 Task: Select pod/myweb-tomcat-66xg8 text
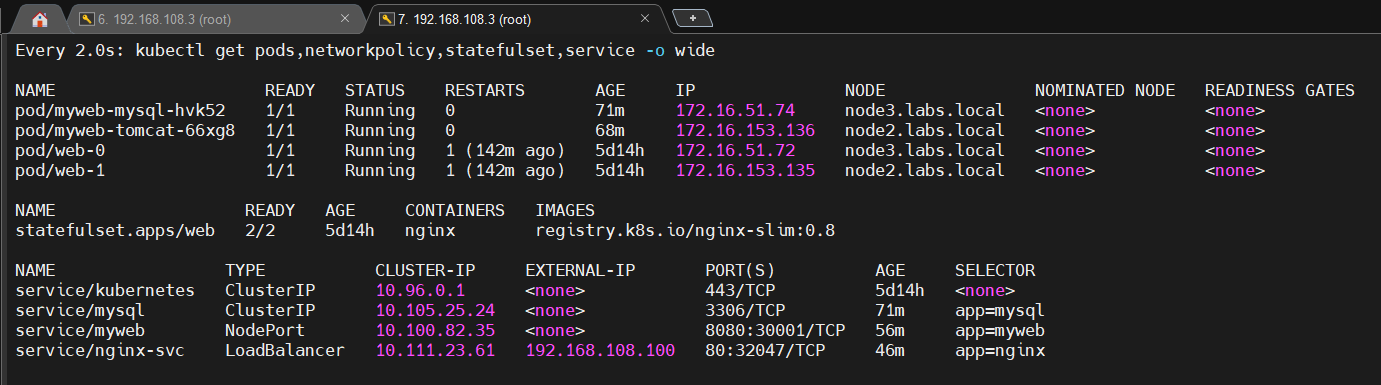tap(125, 130)
